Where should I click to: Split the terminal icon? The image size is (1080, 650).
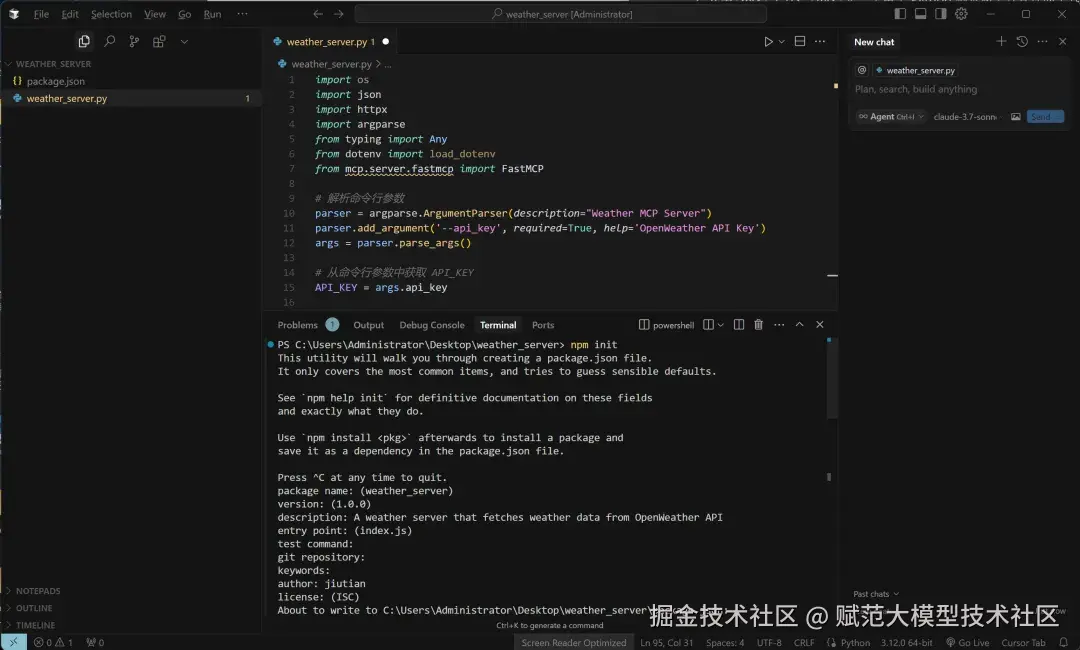pyautogui.click(x=738, y=324)
